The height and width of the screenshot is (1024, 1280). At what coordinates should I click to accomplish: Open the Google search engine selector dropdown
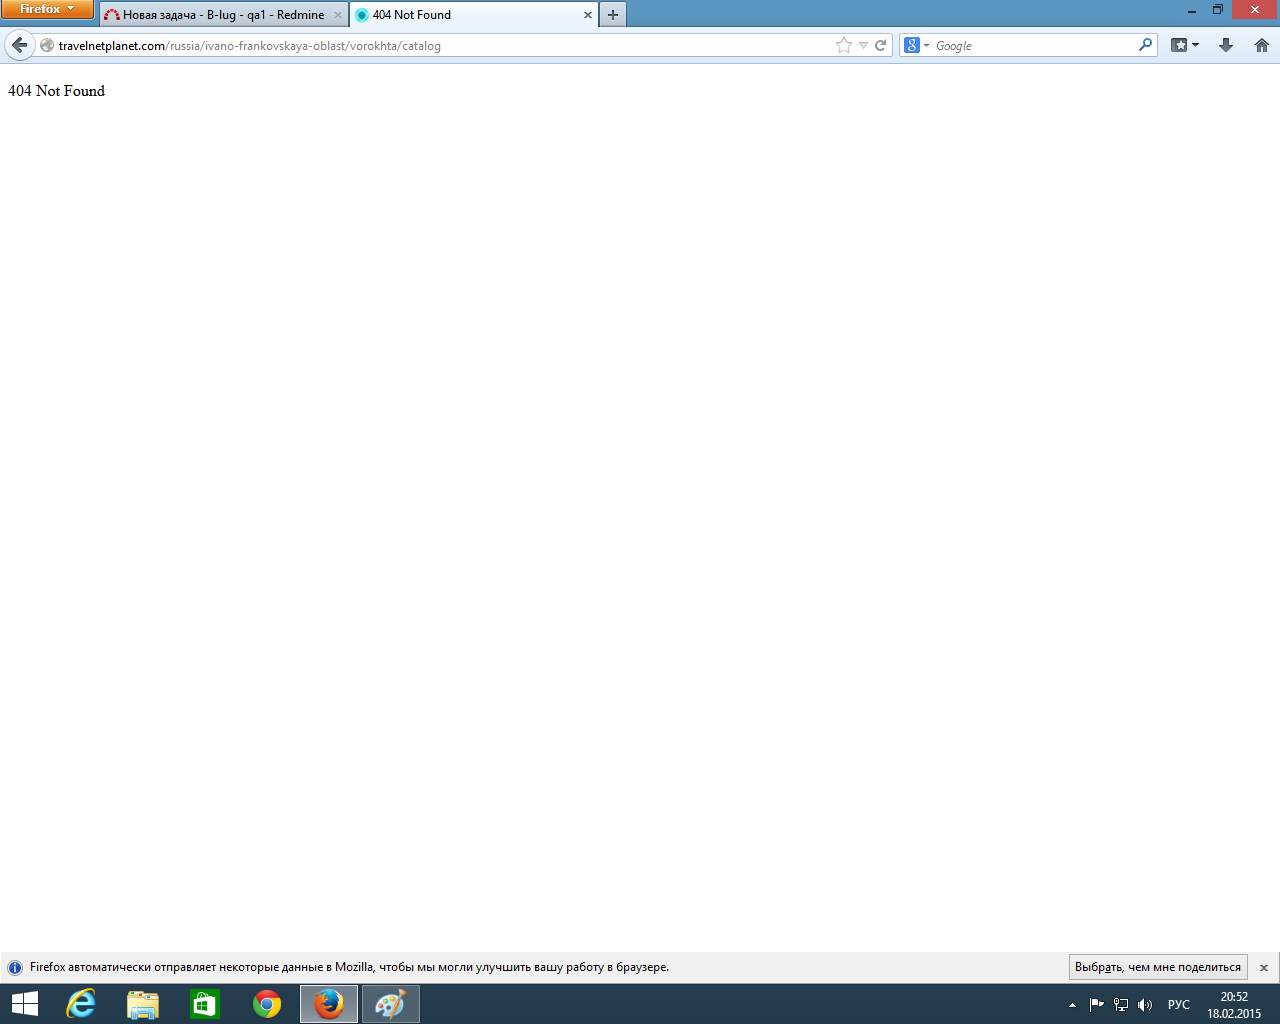click(916, 45)
